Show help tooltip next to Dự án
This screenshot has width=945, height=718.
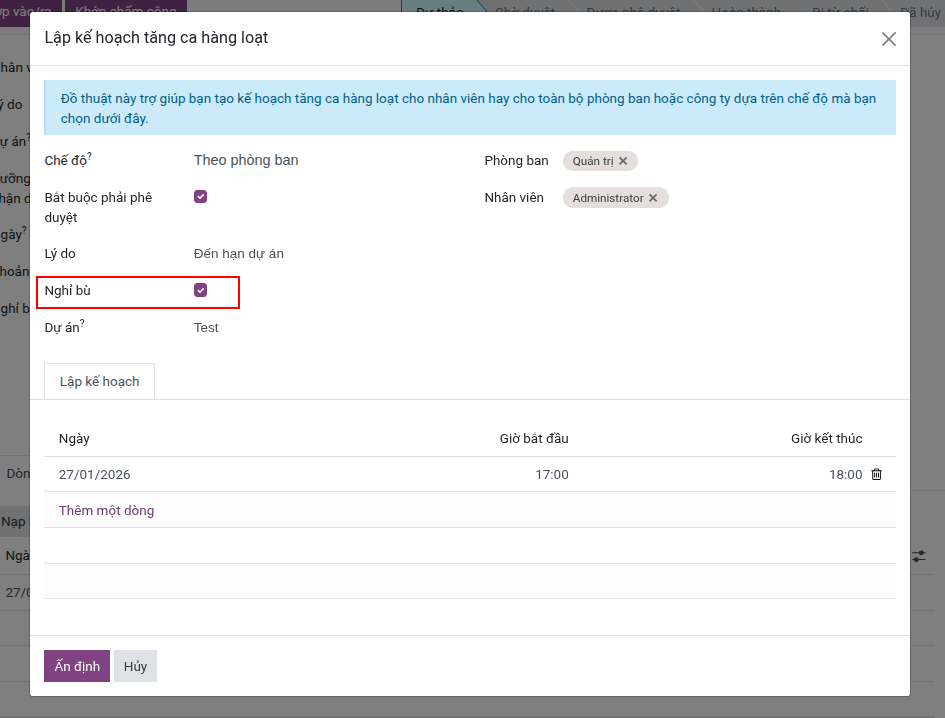82,323
